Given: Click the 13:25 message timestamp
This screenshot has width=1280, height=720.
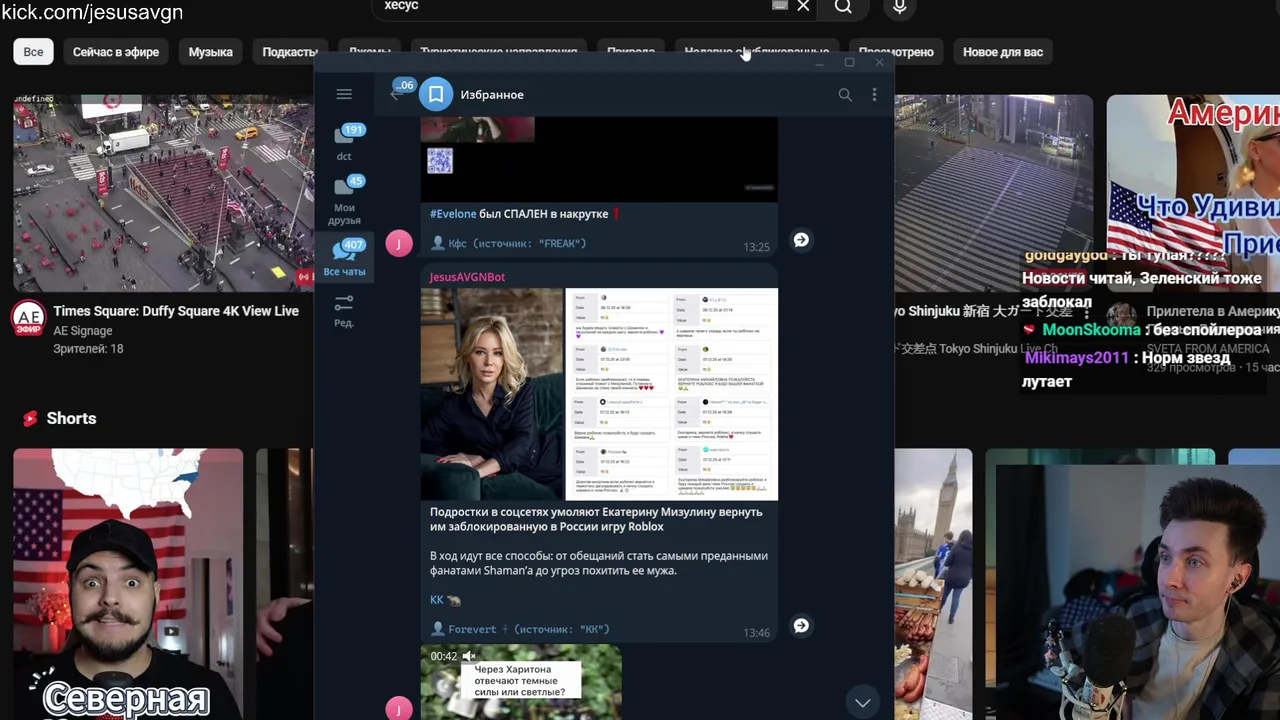Looking at the screenshot, I should pyautogui.click(x=756, y=247).
